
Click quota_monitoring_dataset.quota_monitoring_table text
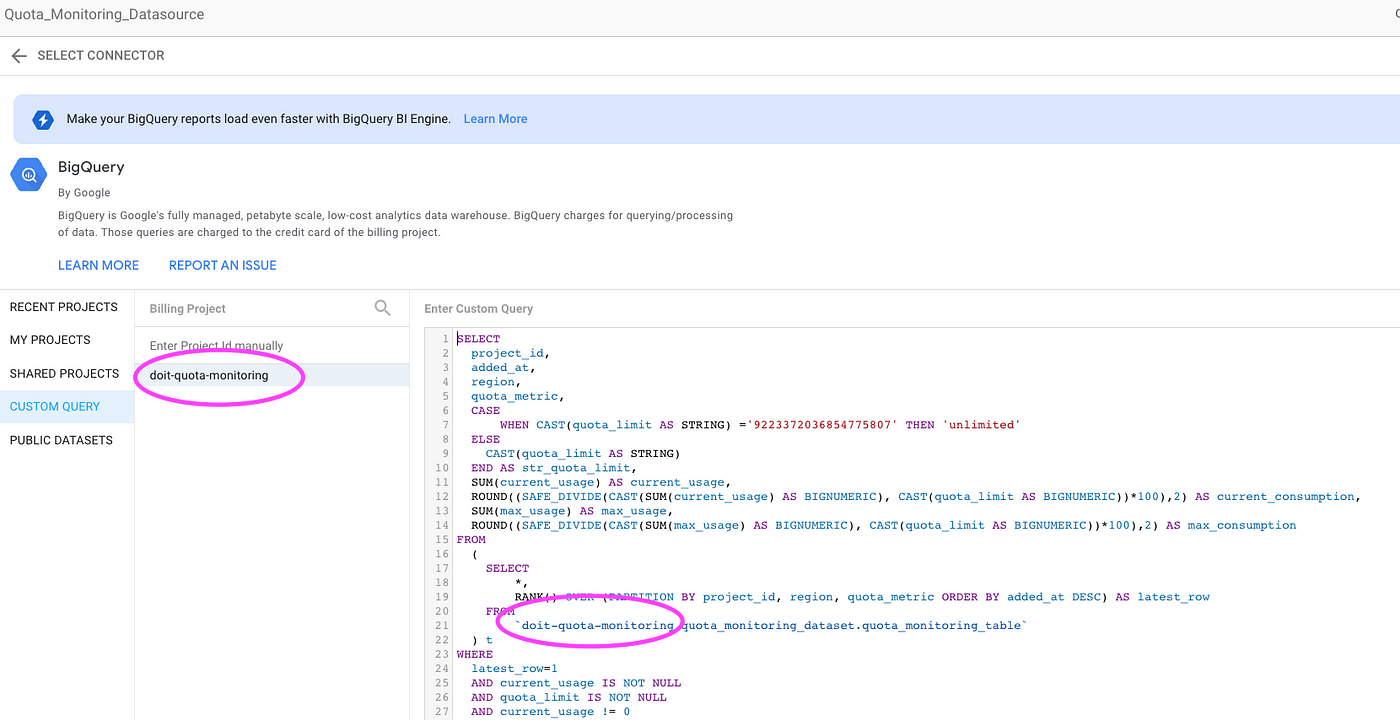[852, 626]
